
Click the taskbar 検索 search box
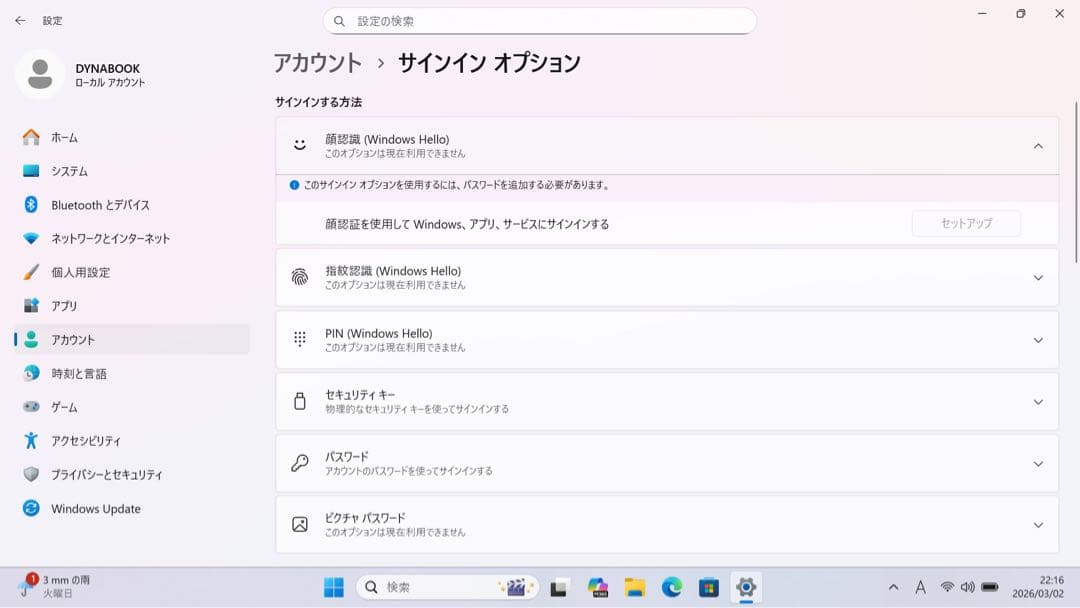[448, 587]
